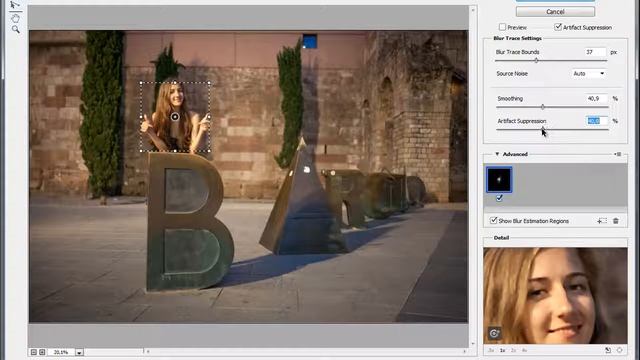Collapse the Advanced section triangle
The image size is (640, 360).
(x=497, y=154)
